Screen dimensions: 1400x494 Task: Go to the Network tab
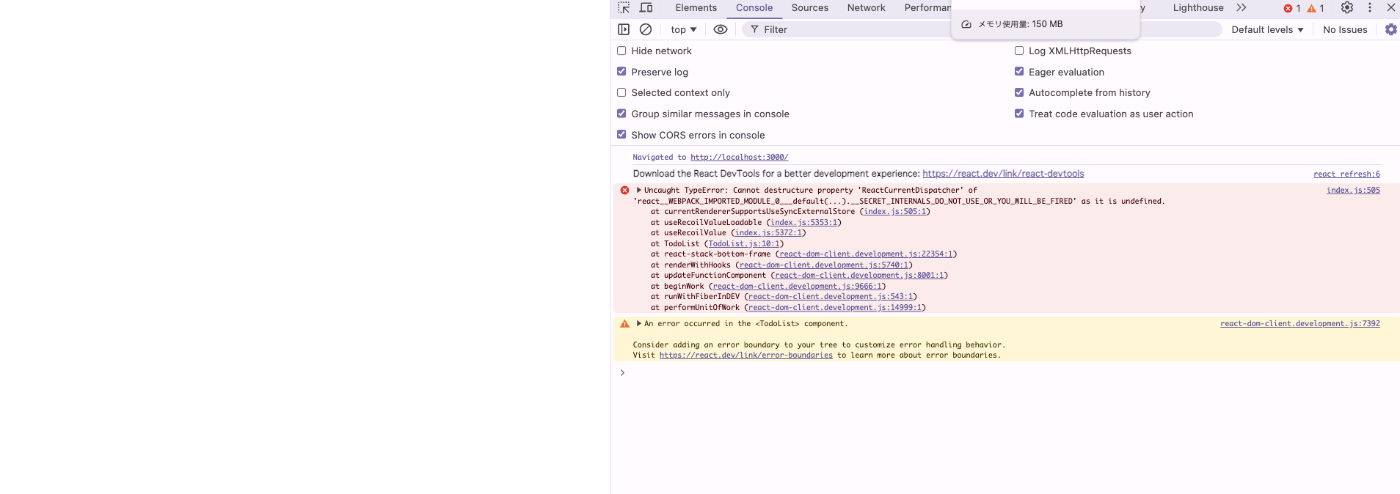click(866, 8)
